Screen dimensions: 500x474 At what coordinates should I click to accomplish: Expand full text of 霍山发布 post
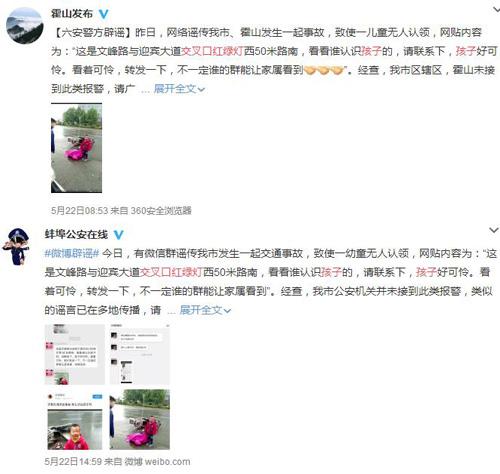pos(179,89)
